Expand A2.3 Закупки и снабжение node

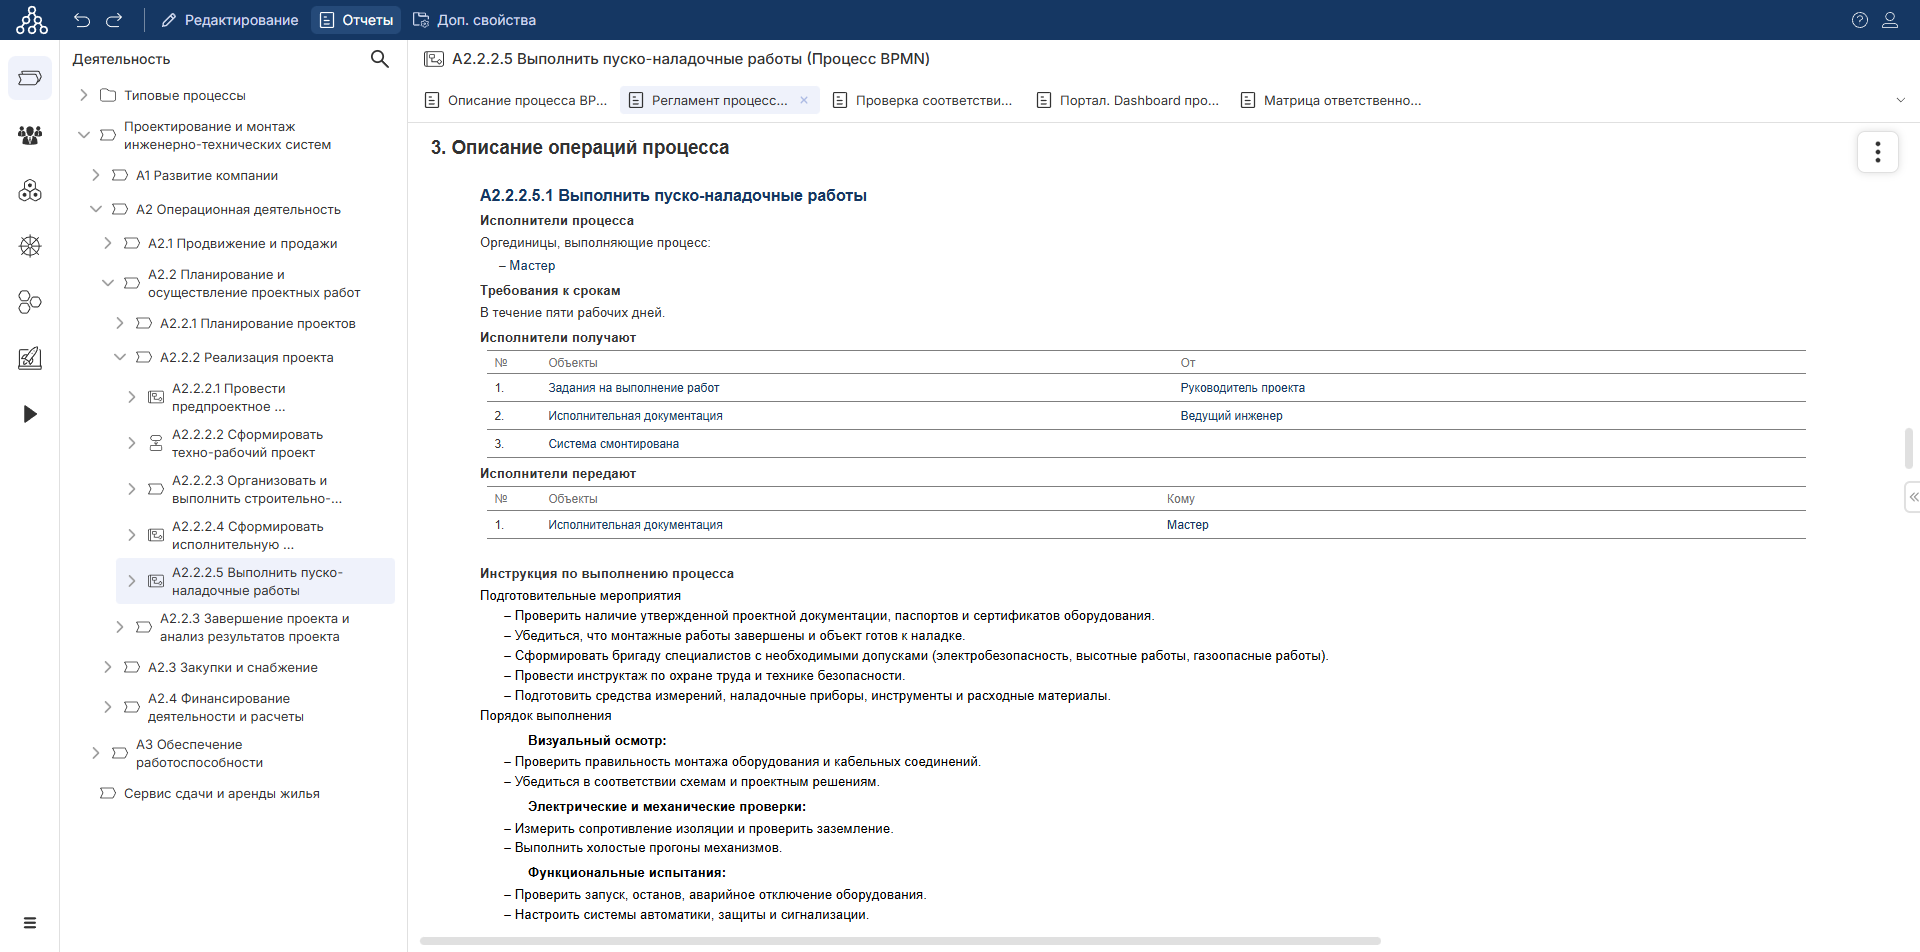(108, 667)
